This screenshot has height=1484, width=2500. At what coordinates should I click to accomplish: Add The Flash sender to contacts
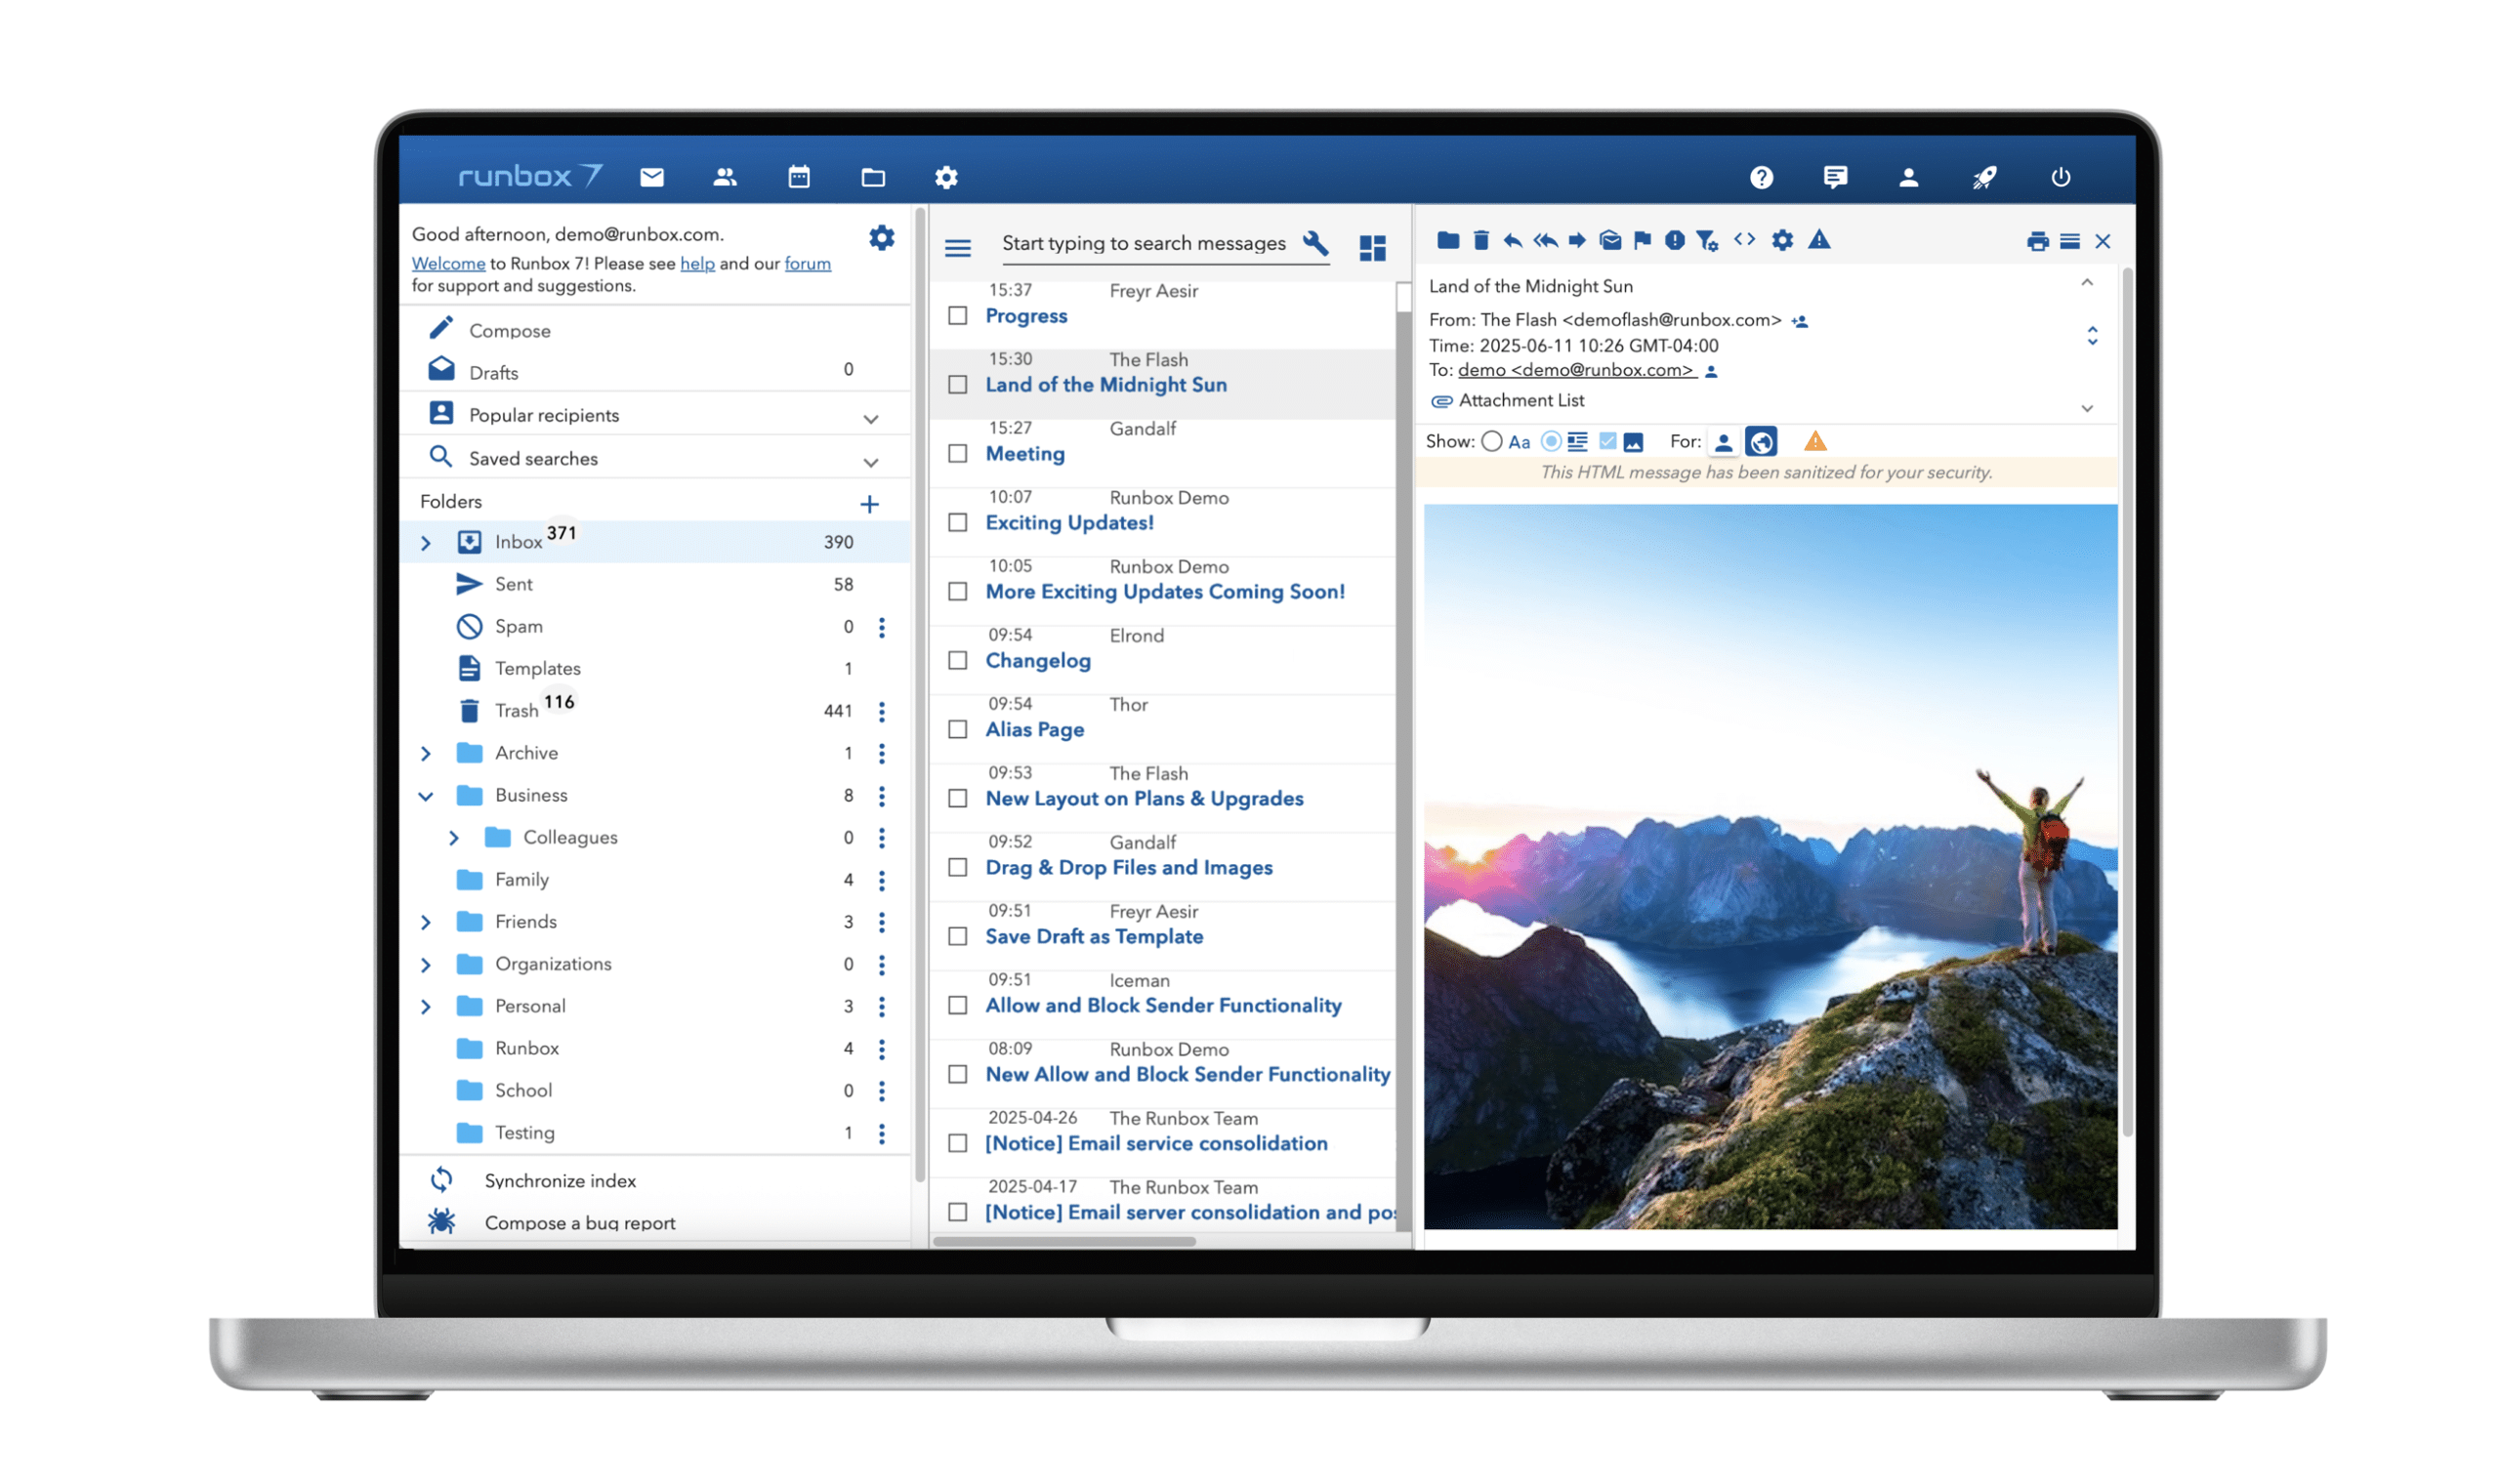click(1800, 321)
